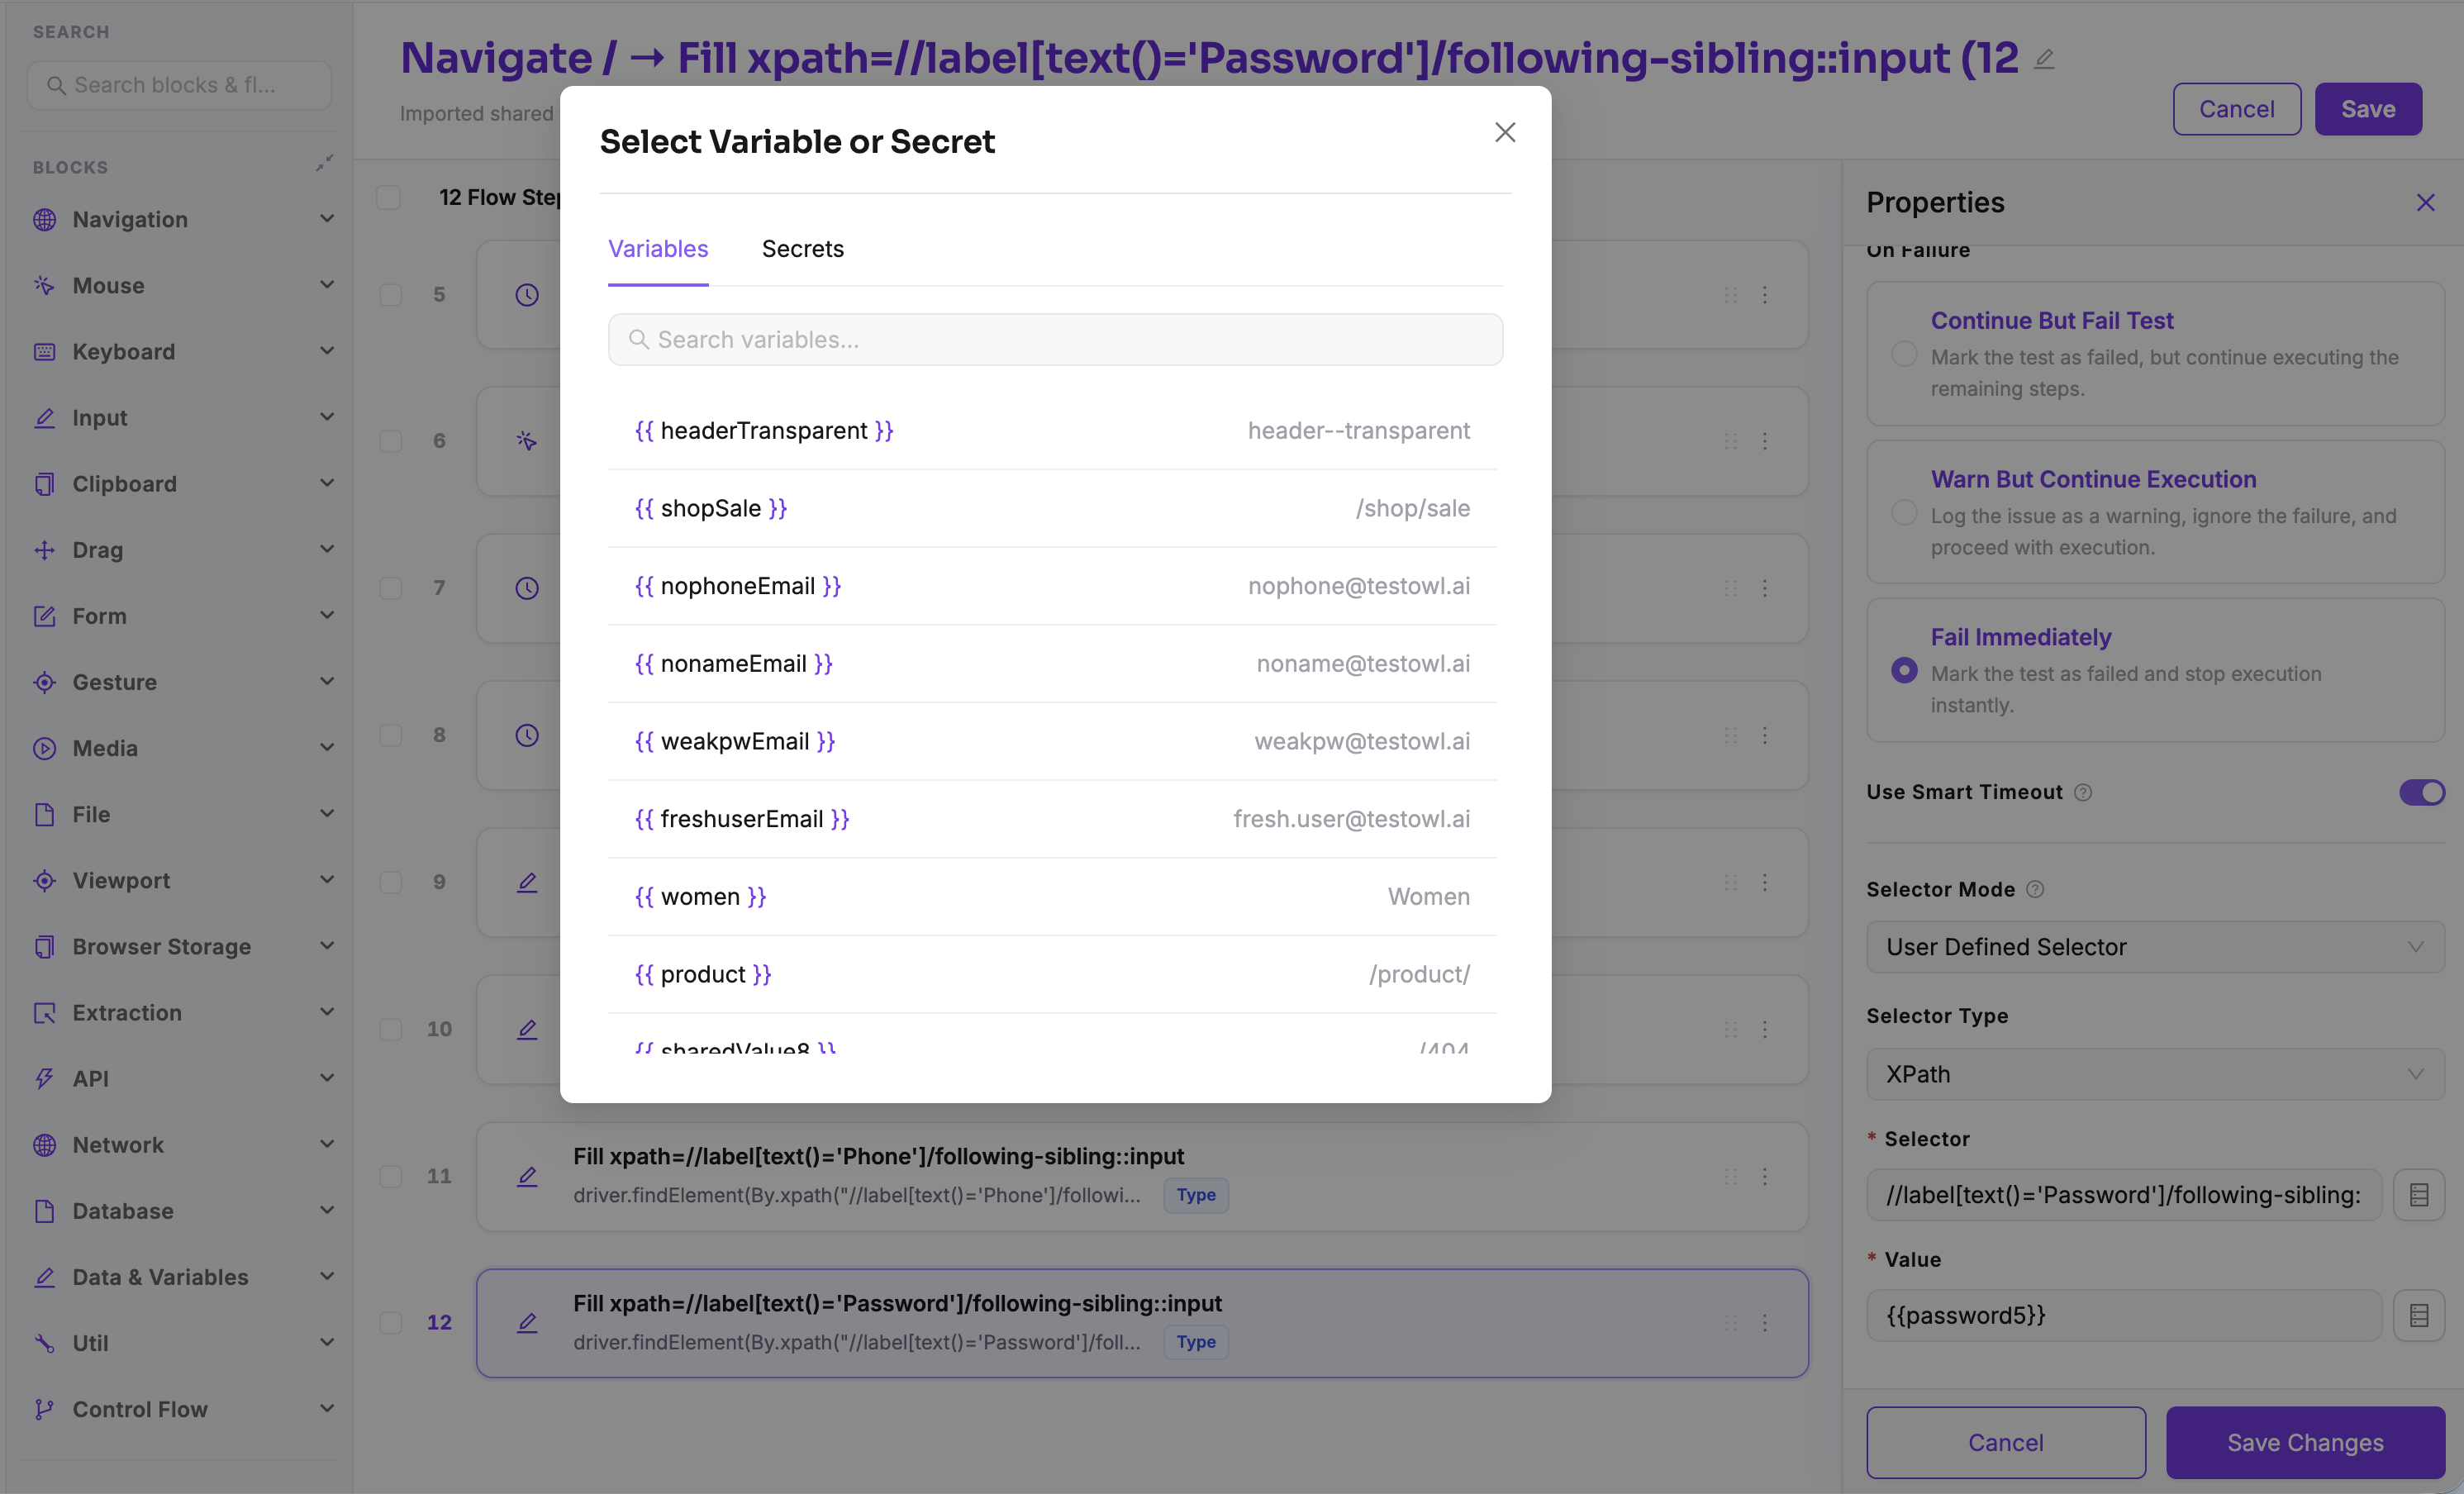Screen dimensions: 2464x1494
Task: Click the three-dot menu on step 12
Action: (x=1765, y=1323)
